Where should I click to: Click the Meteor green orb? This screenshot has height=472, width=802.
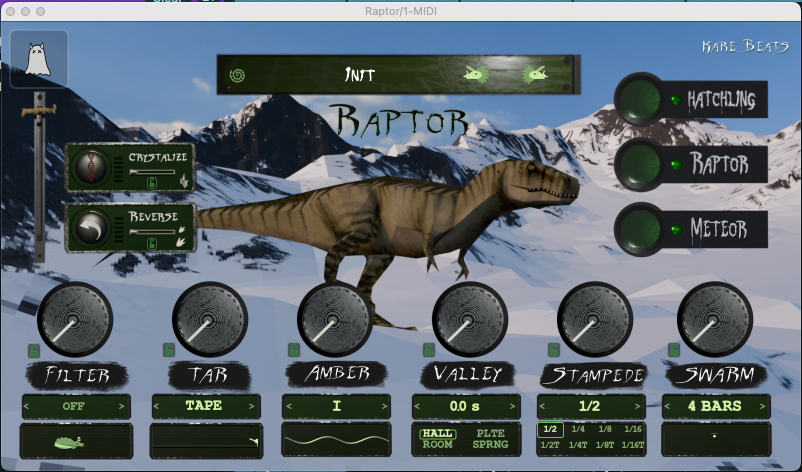pyautogui.click(x=639, y=229)
